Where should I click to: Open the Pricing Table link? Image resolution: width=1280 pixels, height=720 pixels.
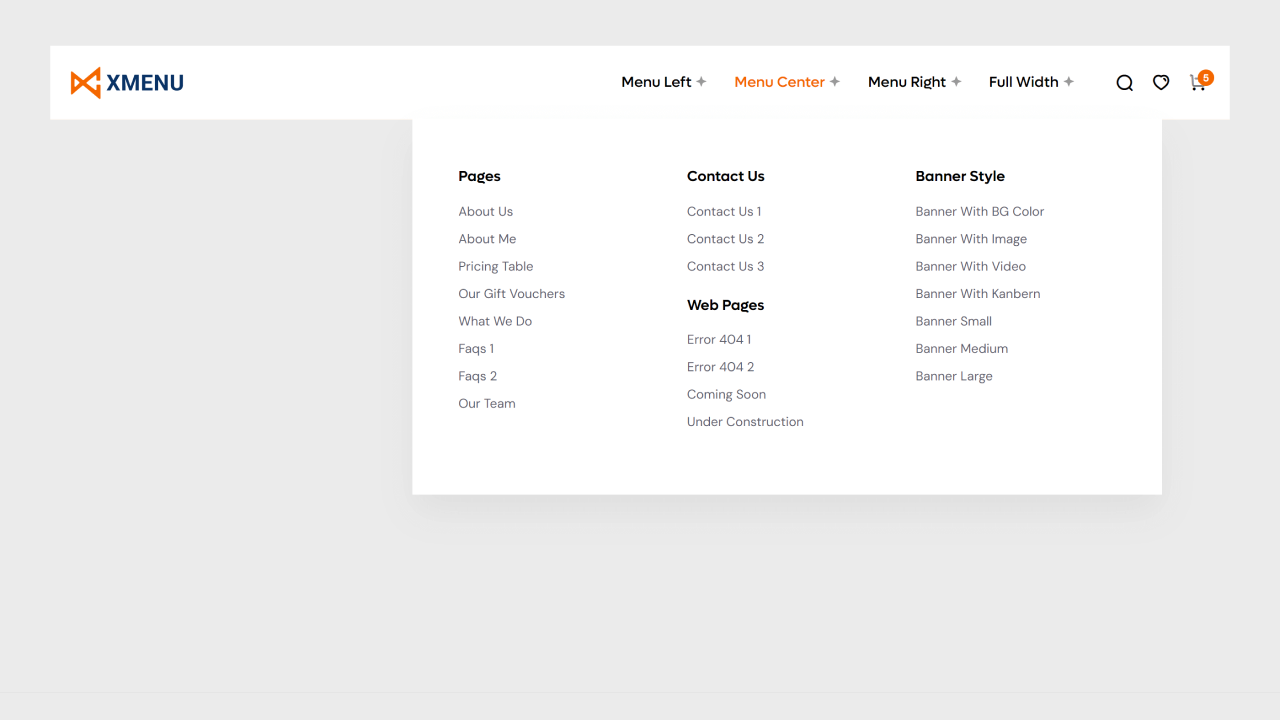point(496,266)
